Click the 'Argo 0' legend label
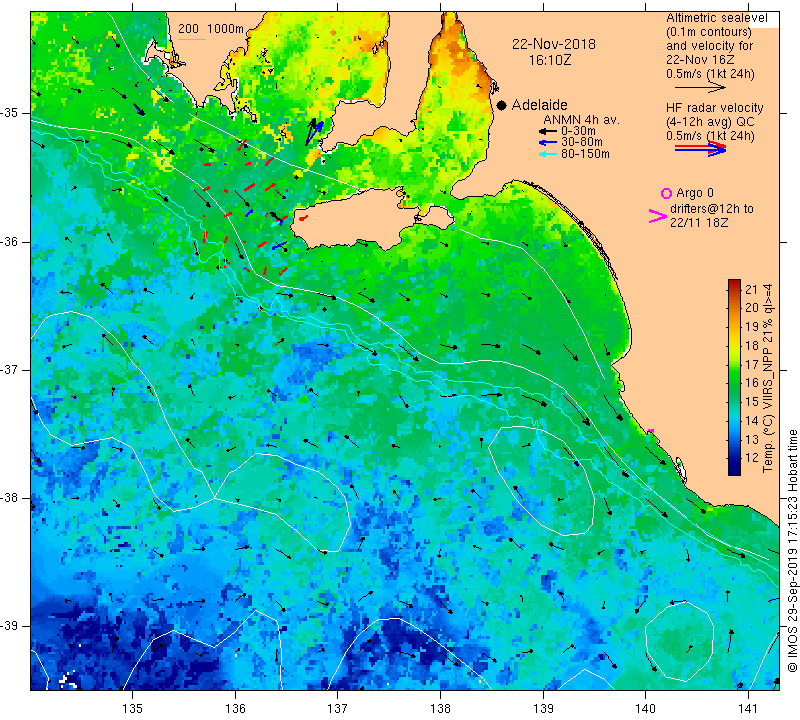Screen dimensions: 800x720 click(694, 193)
